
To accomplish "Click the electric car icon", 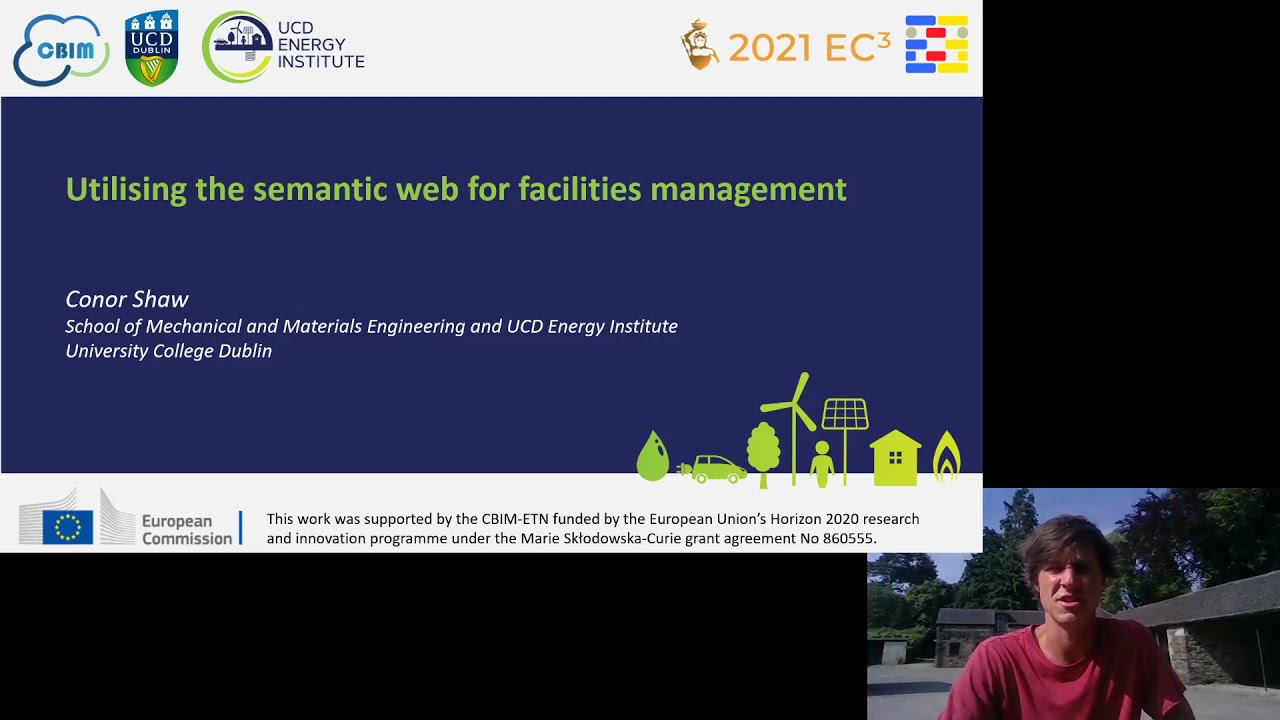I will [x=712, y=470].
